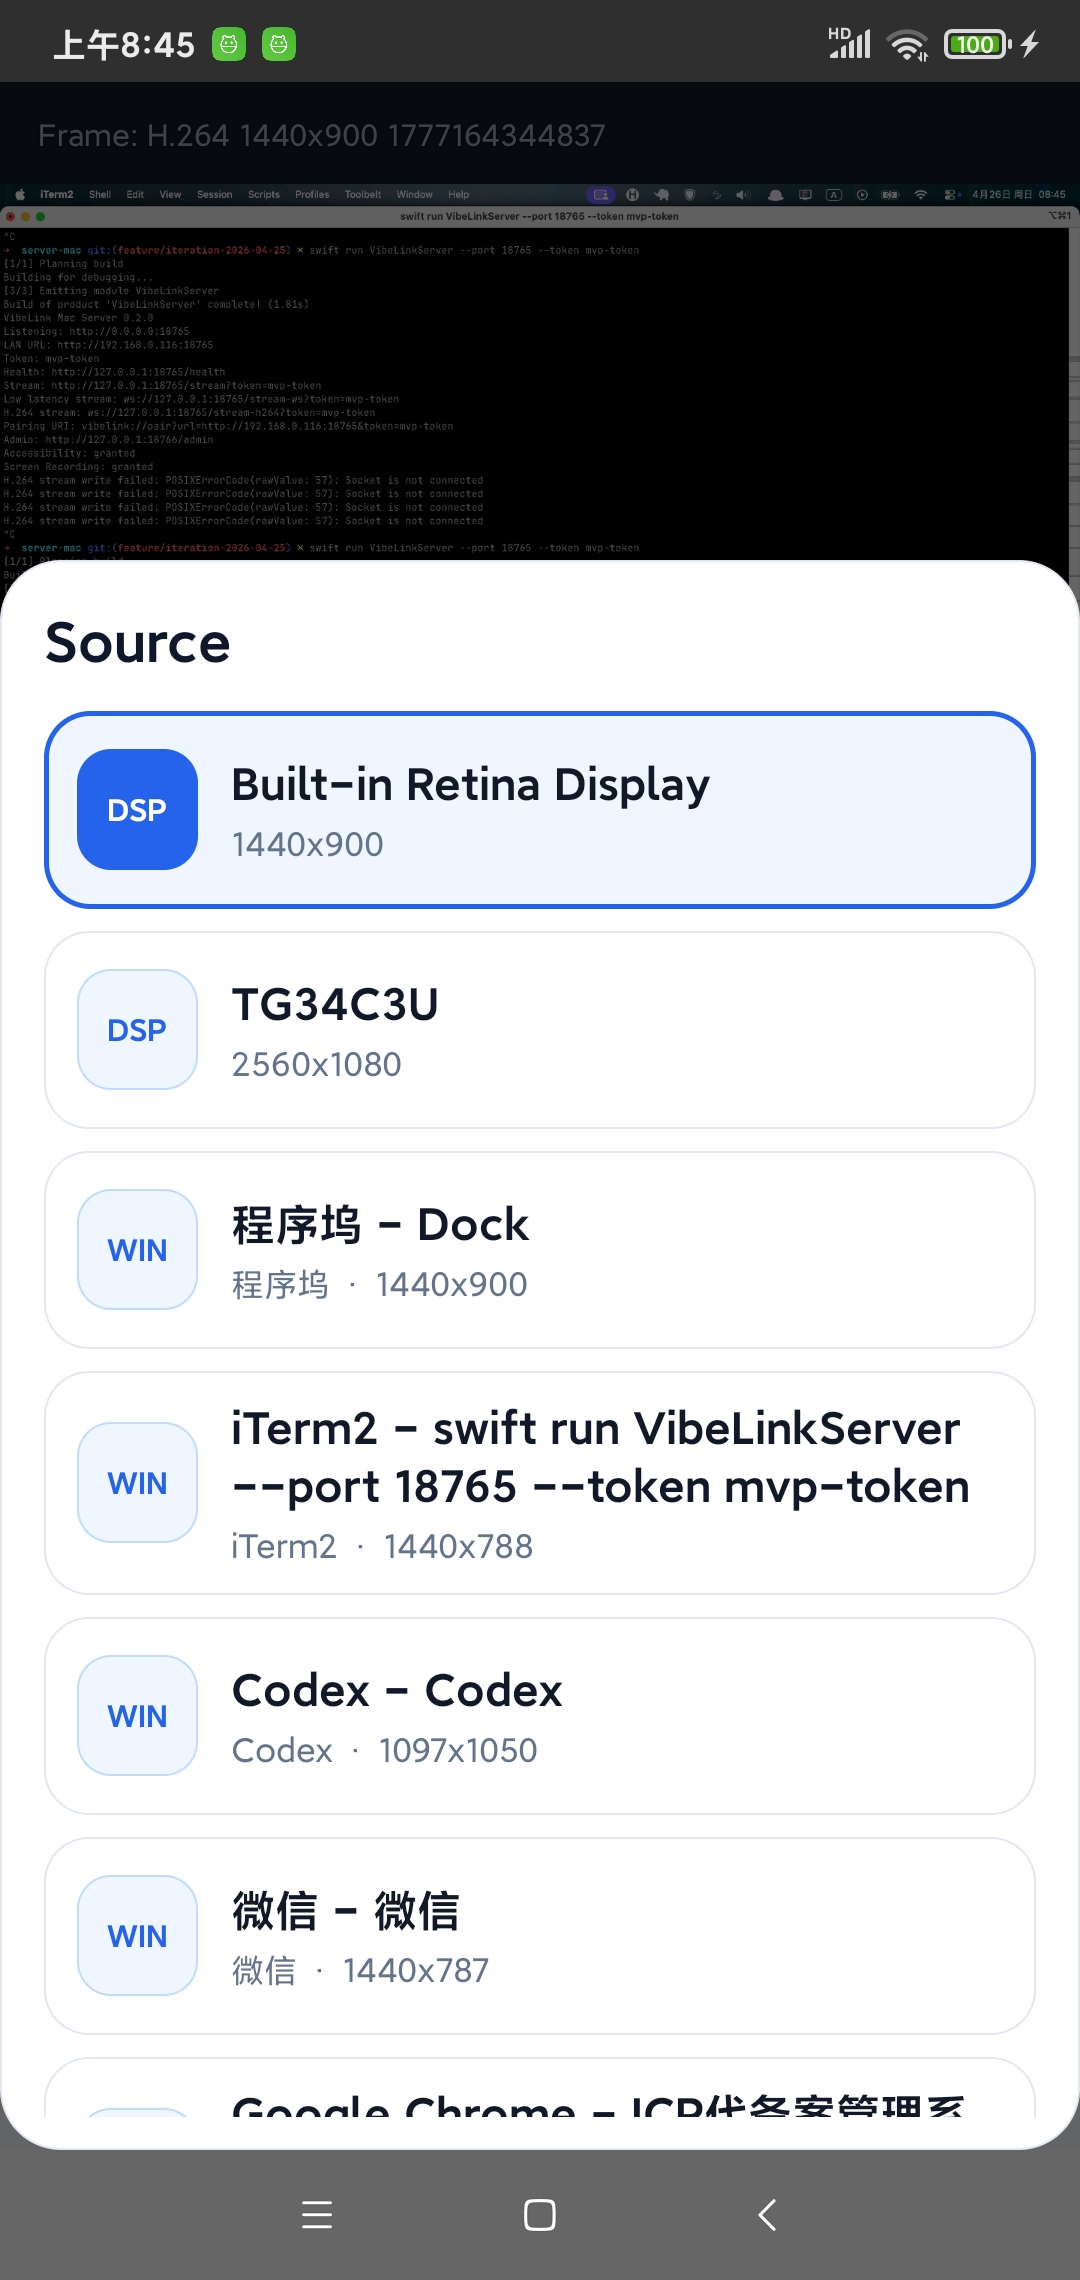Click the 4月26日 date and clock in mirrored menu bar
This screenshot has width=1080, height=2280.
[x=1018, y=195]
